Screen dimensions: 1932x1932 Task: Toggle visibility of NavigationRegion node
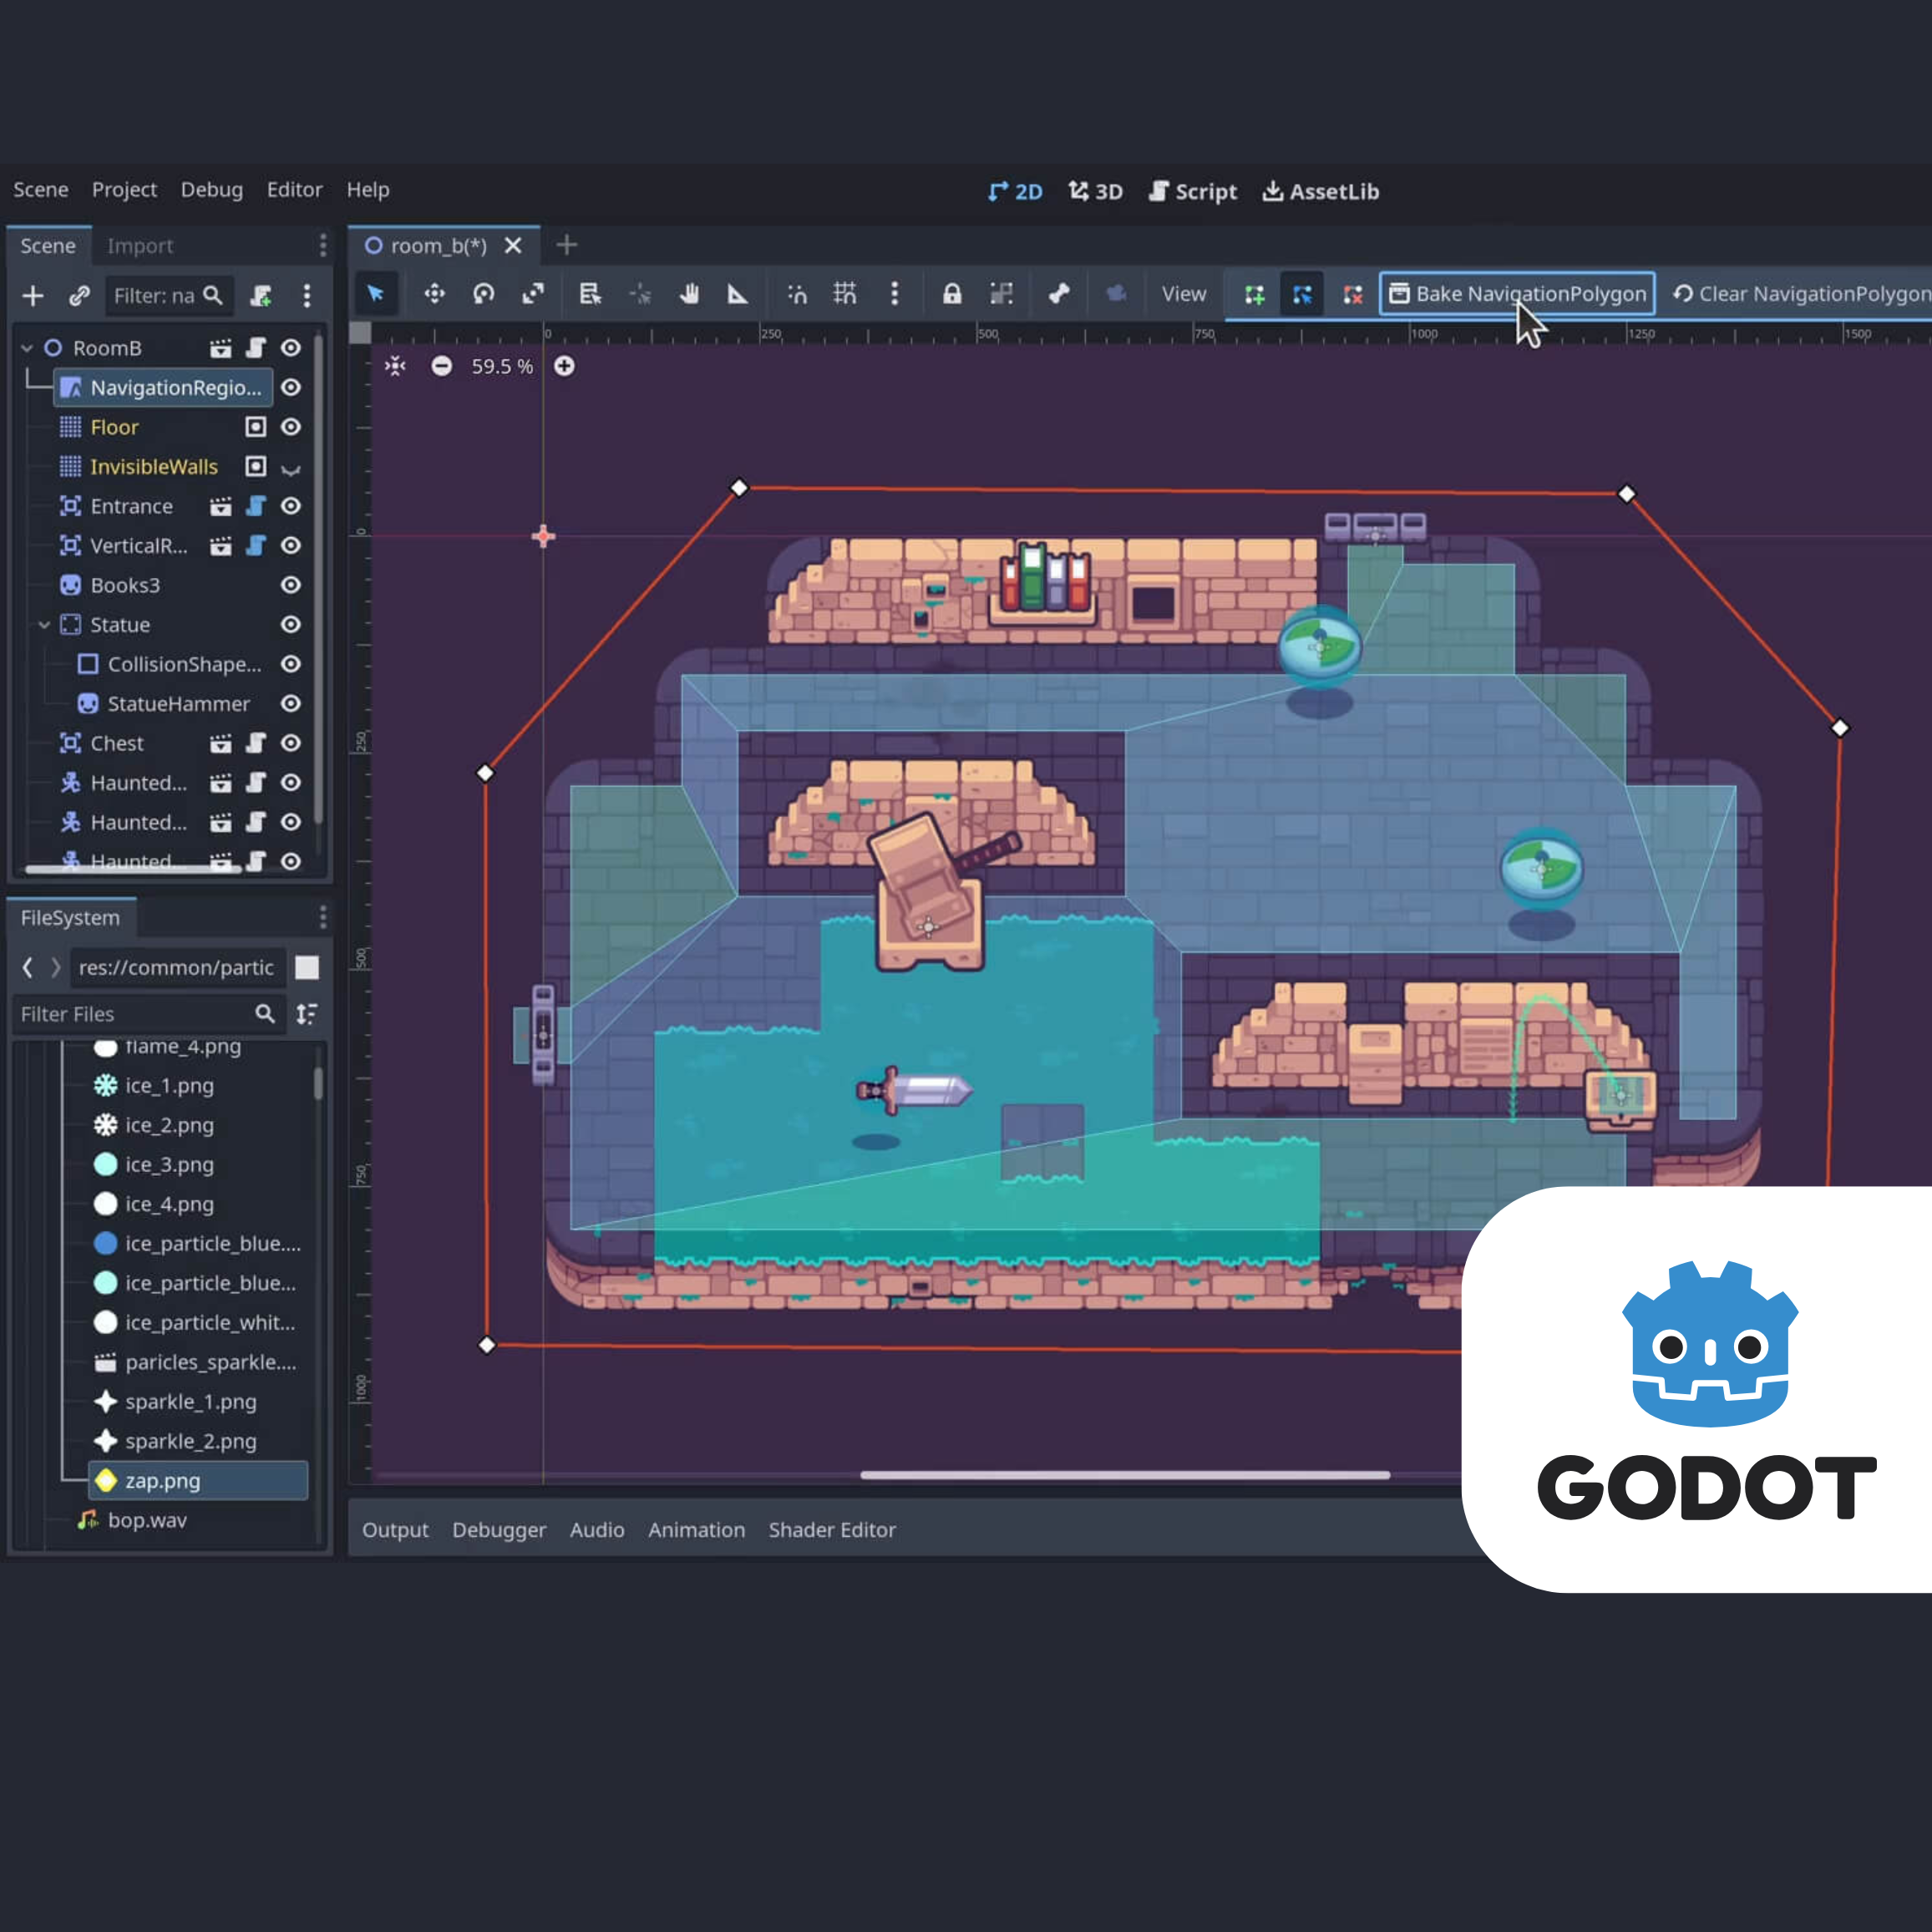coord(291,387)
